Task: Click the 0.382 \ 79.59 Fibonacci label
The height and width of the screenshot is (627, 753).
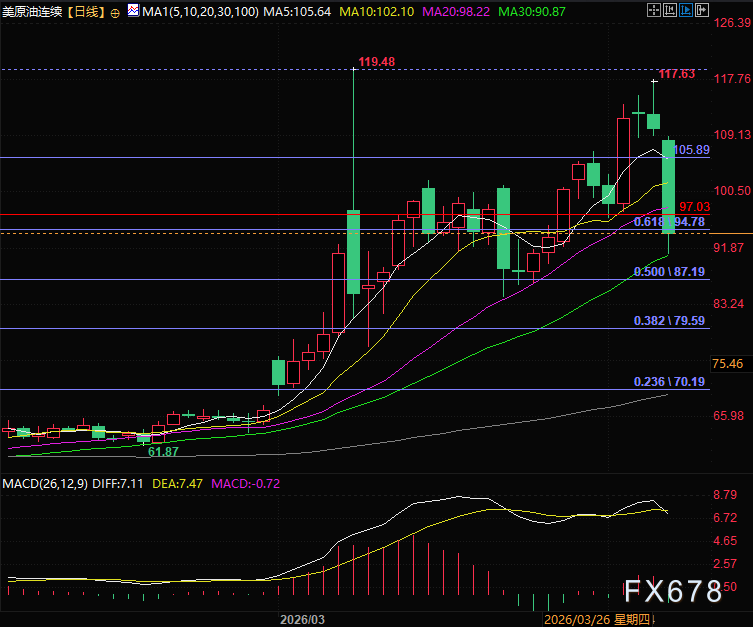Action: tap(669, 321)
